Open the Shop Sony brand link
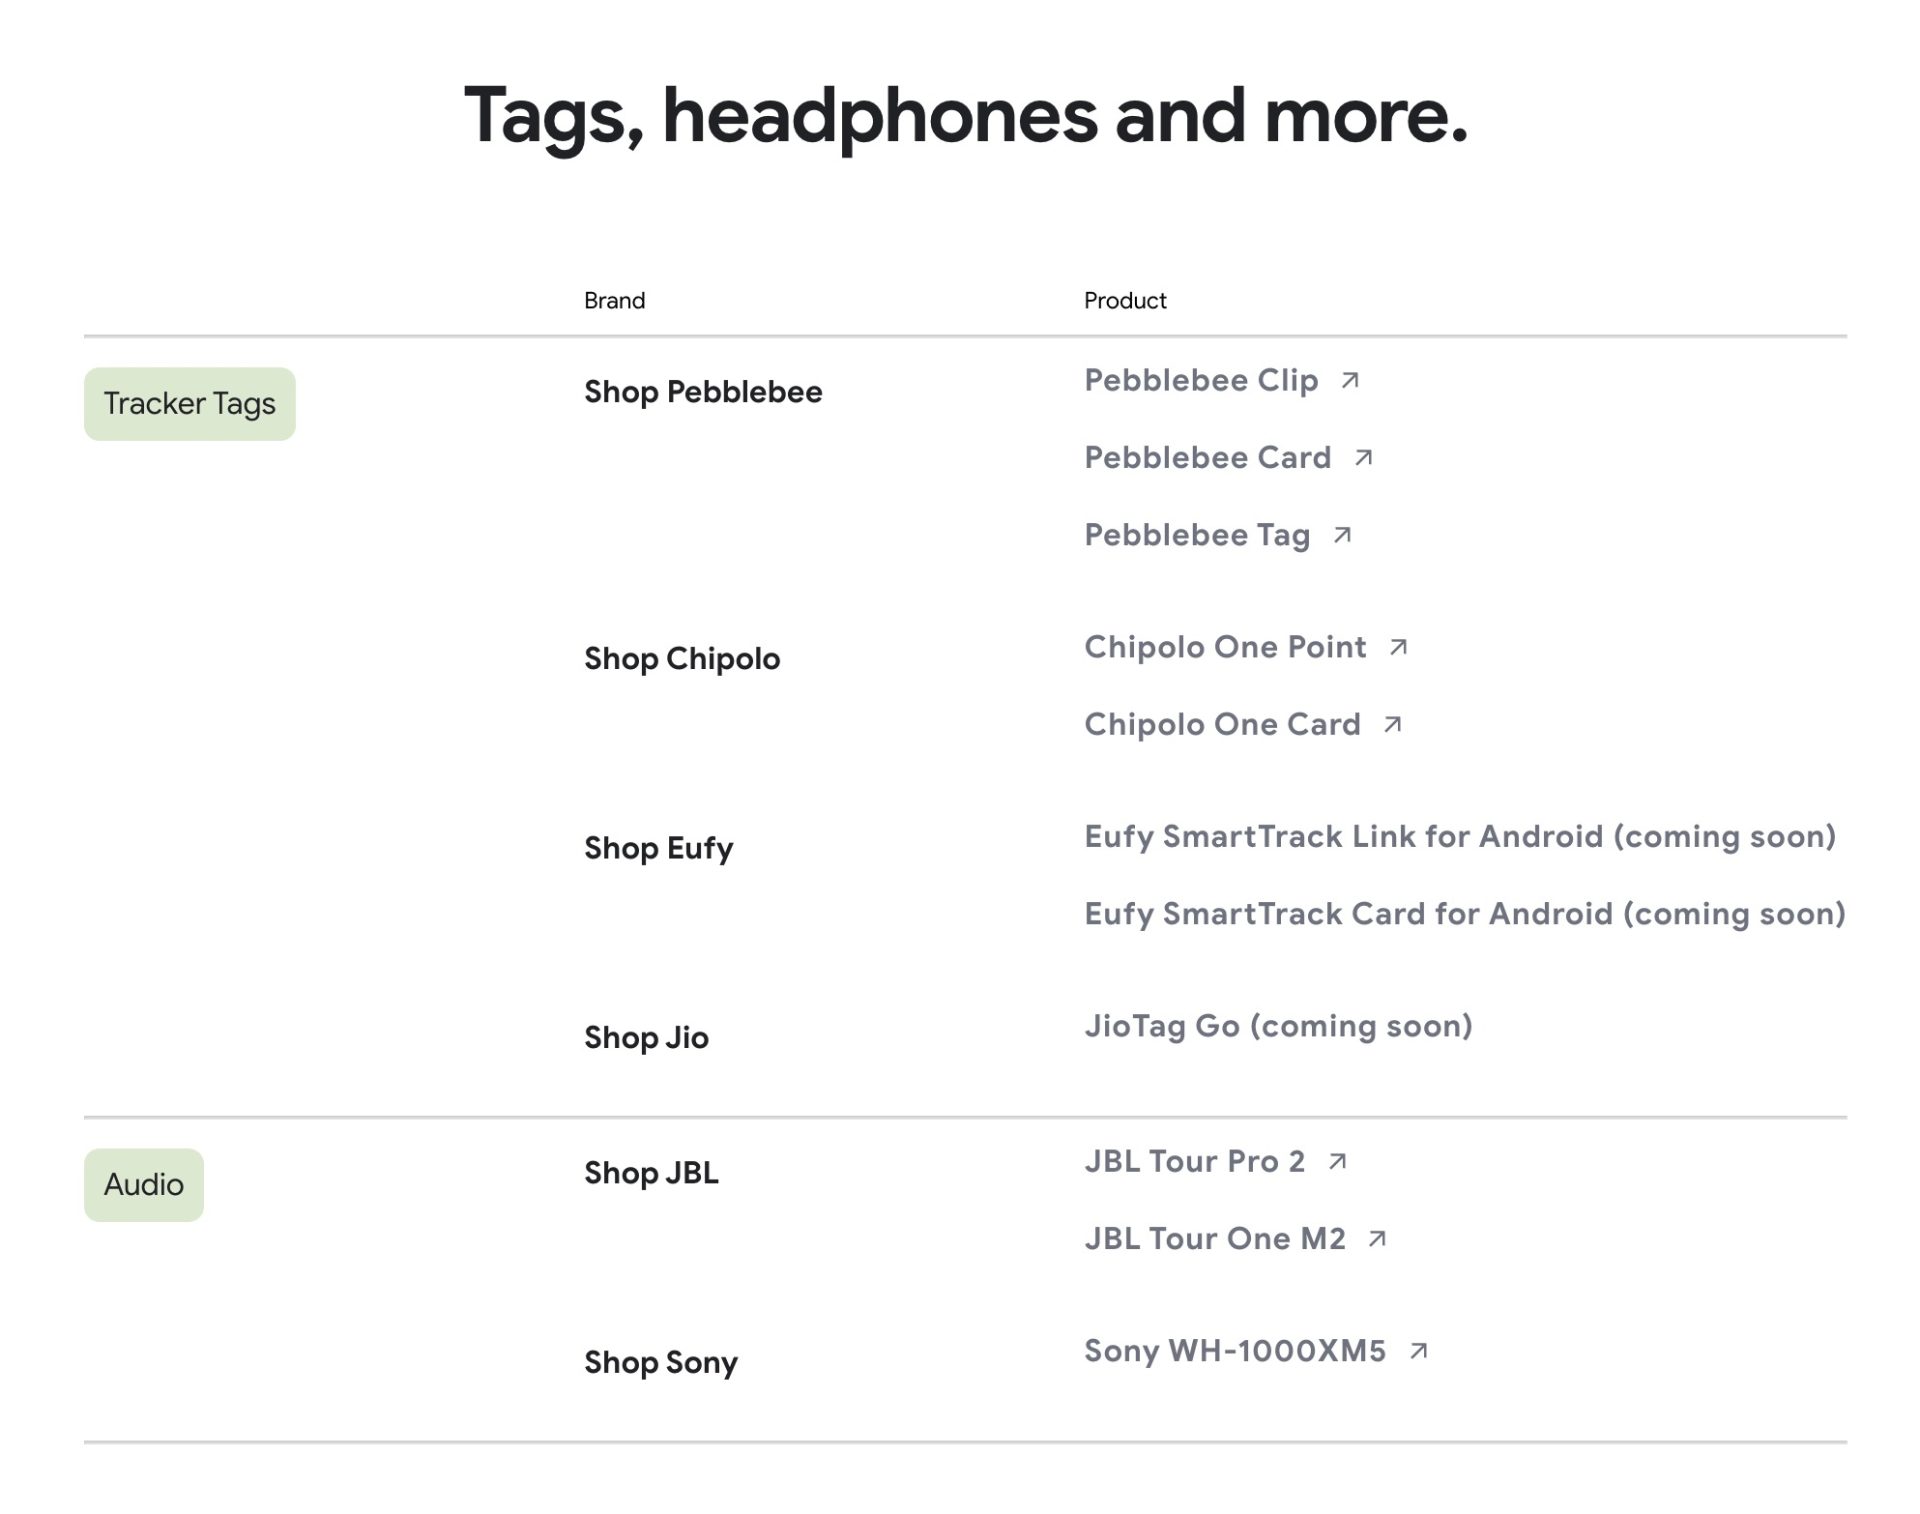 [x=660, y=1362]
